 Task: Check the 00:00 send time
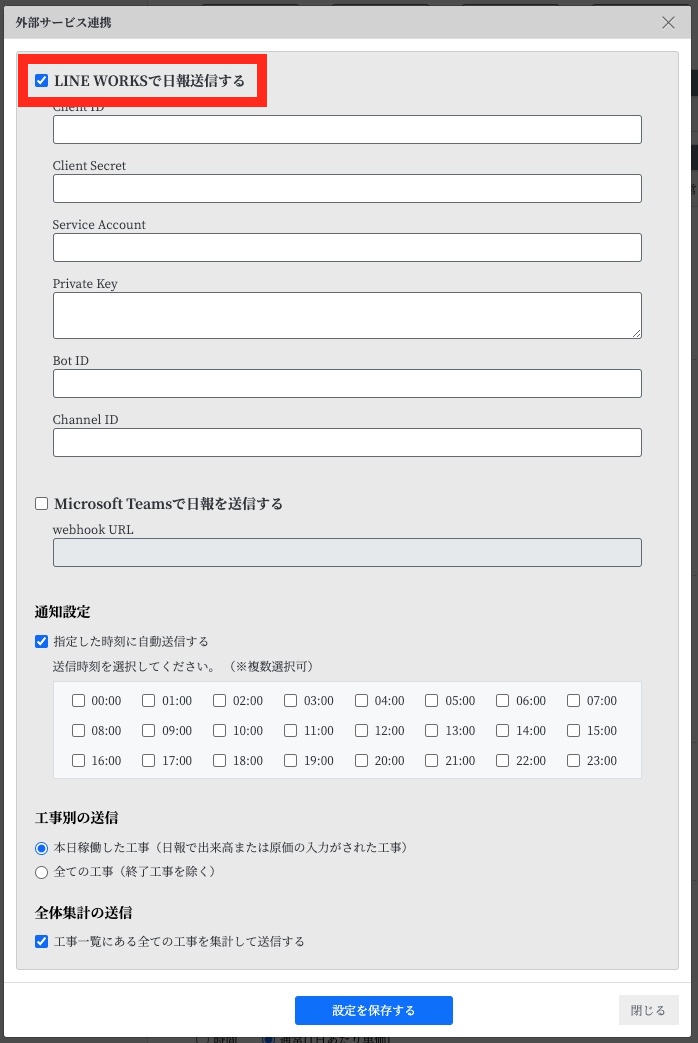(79, 700)
